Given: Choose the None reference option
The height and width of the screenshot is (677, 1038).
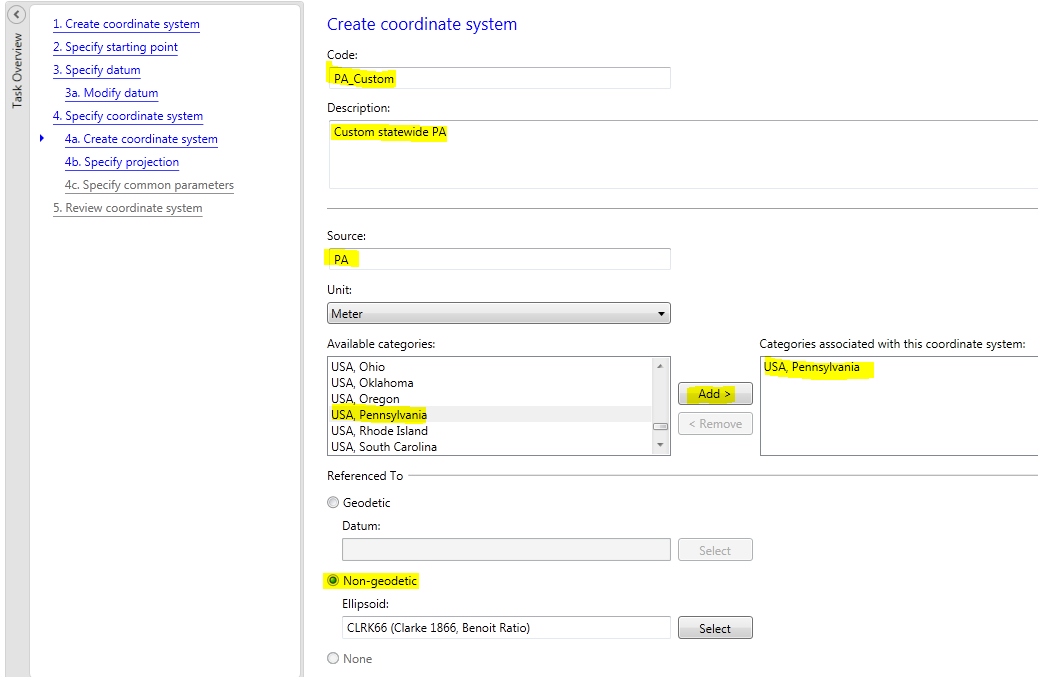Looking at the screenshot, I should [333, 659].
